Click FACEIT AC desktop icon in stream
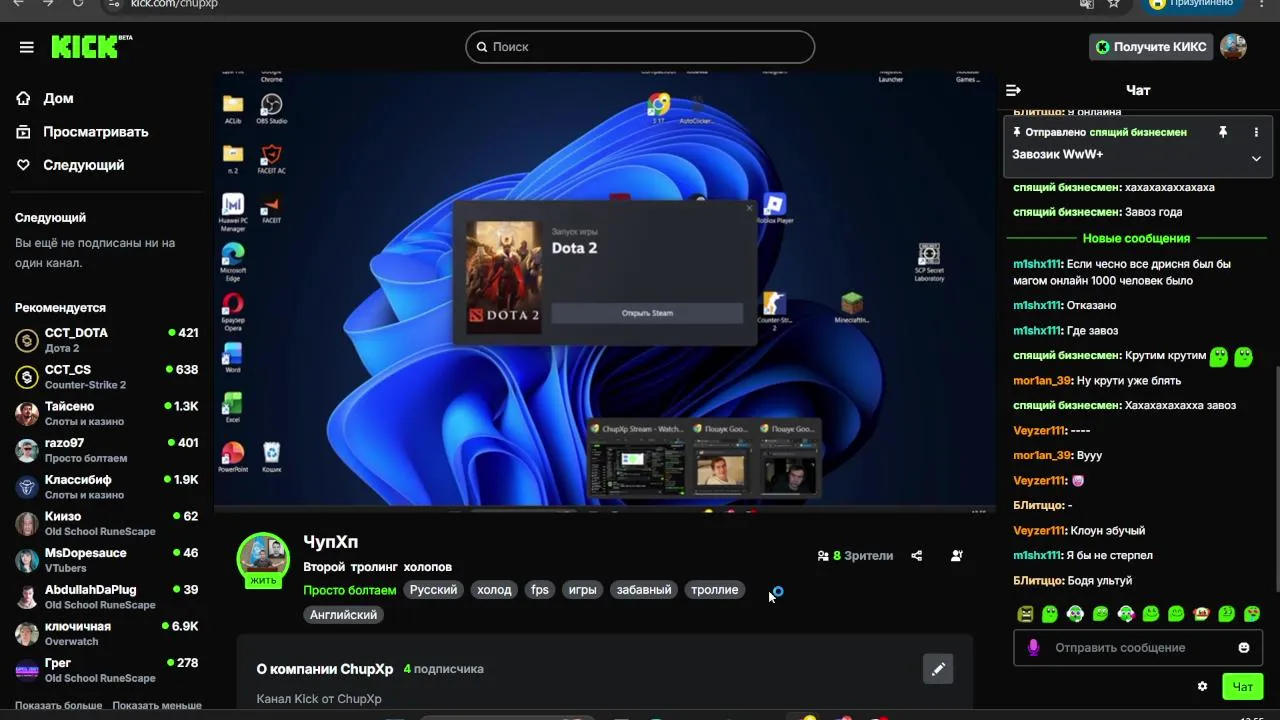The image size is (1280, 720). click(271, 159)
